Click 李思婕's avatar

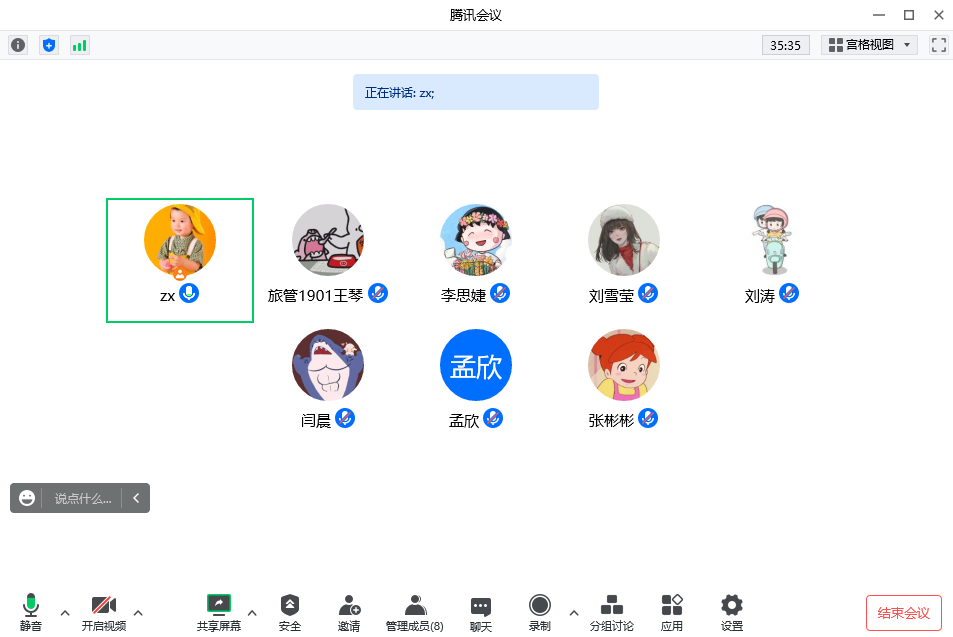coord(476,240)
